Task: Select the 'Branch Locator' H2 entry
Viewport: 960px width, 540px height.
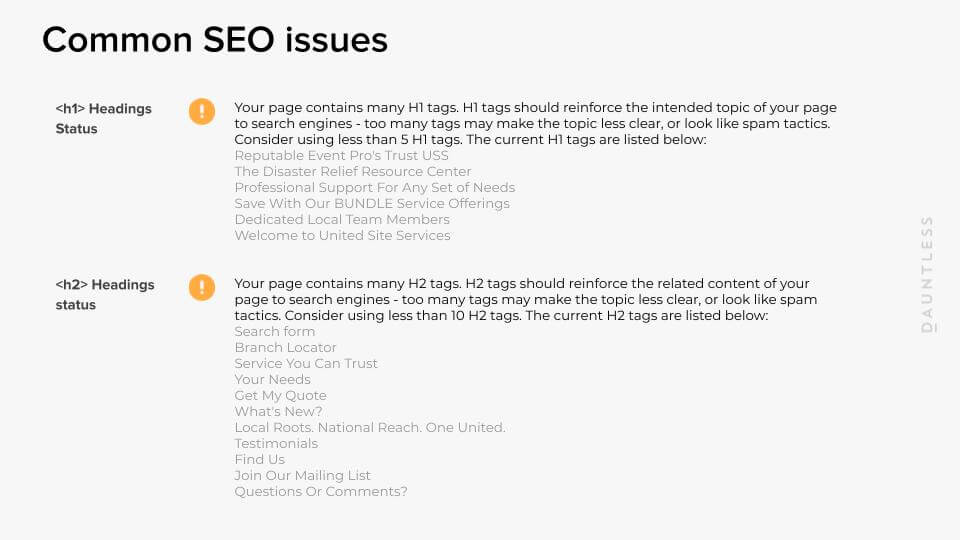Action: [285, 348]
